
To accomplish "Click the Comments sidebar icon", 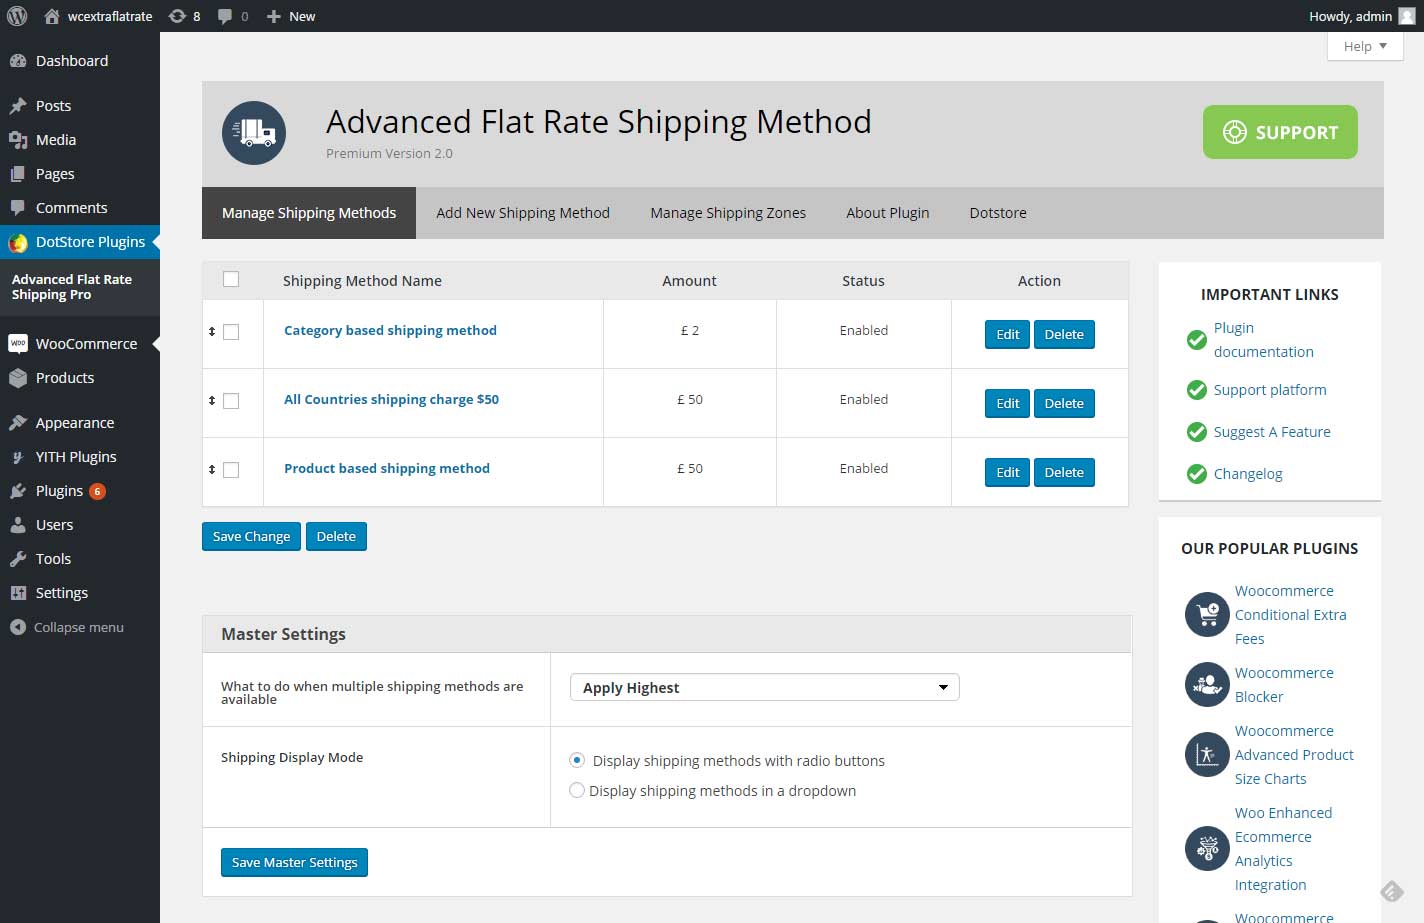I will coord(18,208).
